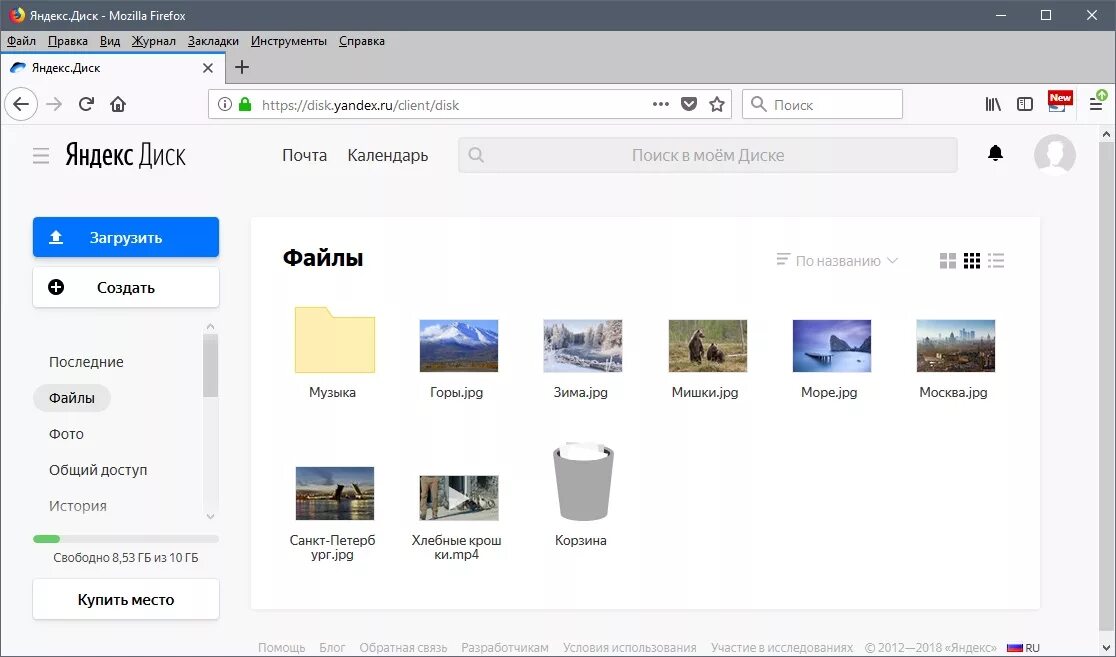Open the account profile avatar
1116x657 pixels.
(x=1055, y=154)
